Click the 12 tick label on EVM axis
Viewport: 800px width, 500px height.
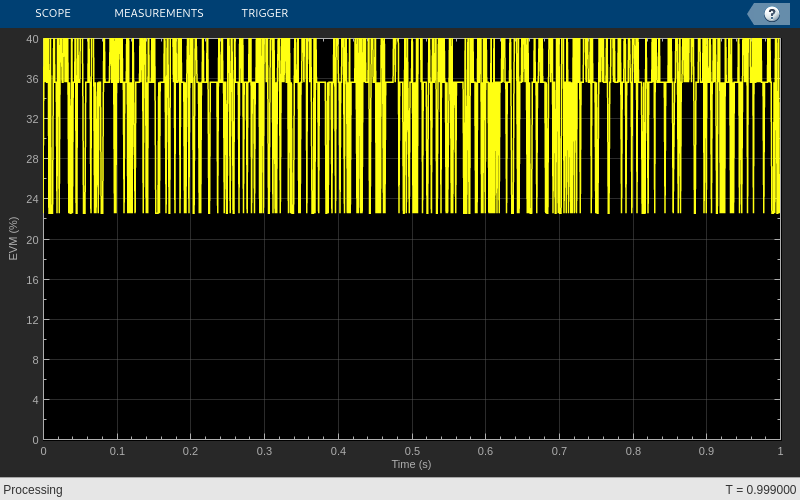coord(32,320)
